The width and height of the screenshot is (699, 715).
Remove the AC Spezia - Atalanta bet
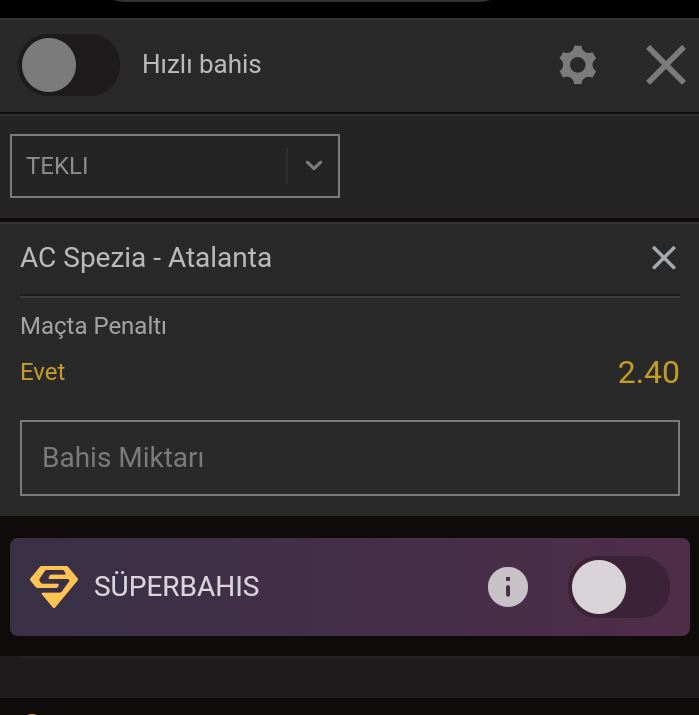[663, 258]
